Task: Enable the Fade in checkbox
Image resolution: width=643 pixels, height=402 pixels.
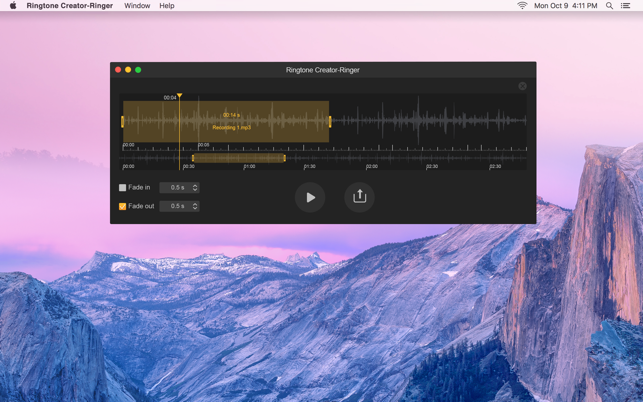Action: point(123,188)
